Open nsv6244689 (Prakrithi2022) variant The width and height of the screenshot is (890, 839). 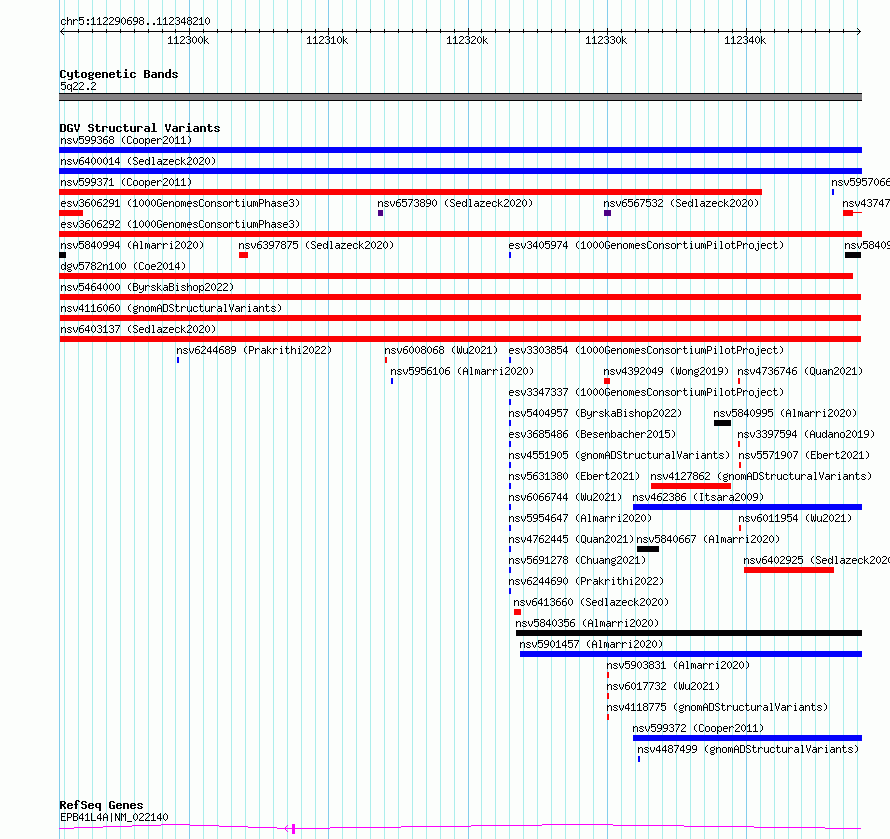click(254, 350)
